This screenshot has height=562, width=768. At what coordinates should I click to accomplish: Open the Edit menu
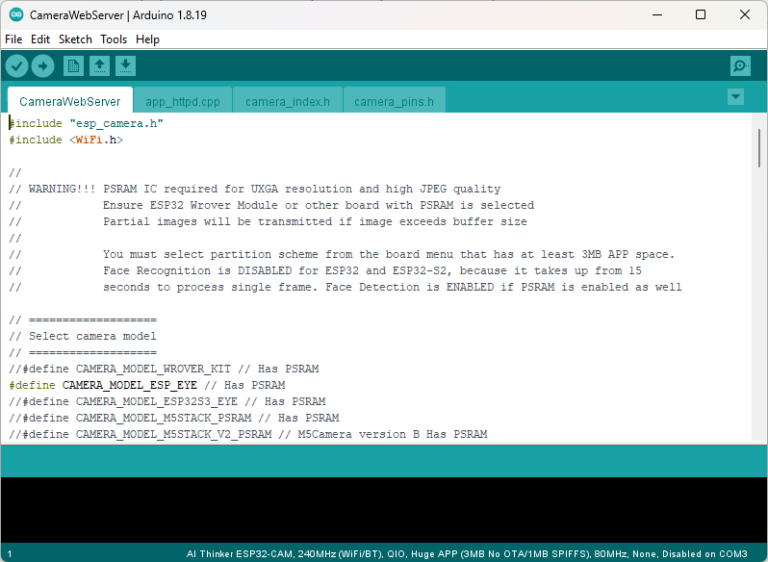coord(40,39)
